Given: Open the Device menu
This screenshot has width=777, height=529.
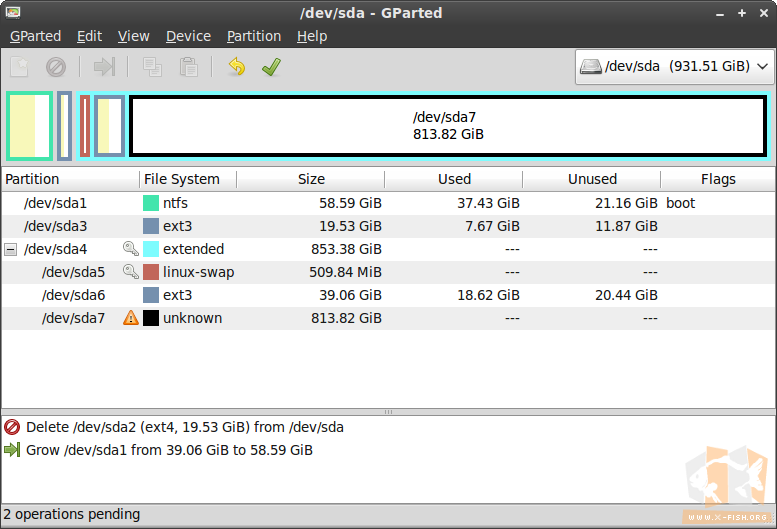Looking at the screenshot, I should pos(188,36).
